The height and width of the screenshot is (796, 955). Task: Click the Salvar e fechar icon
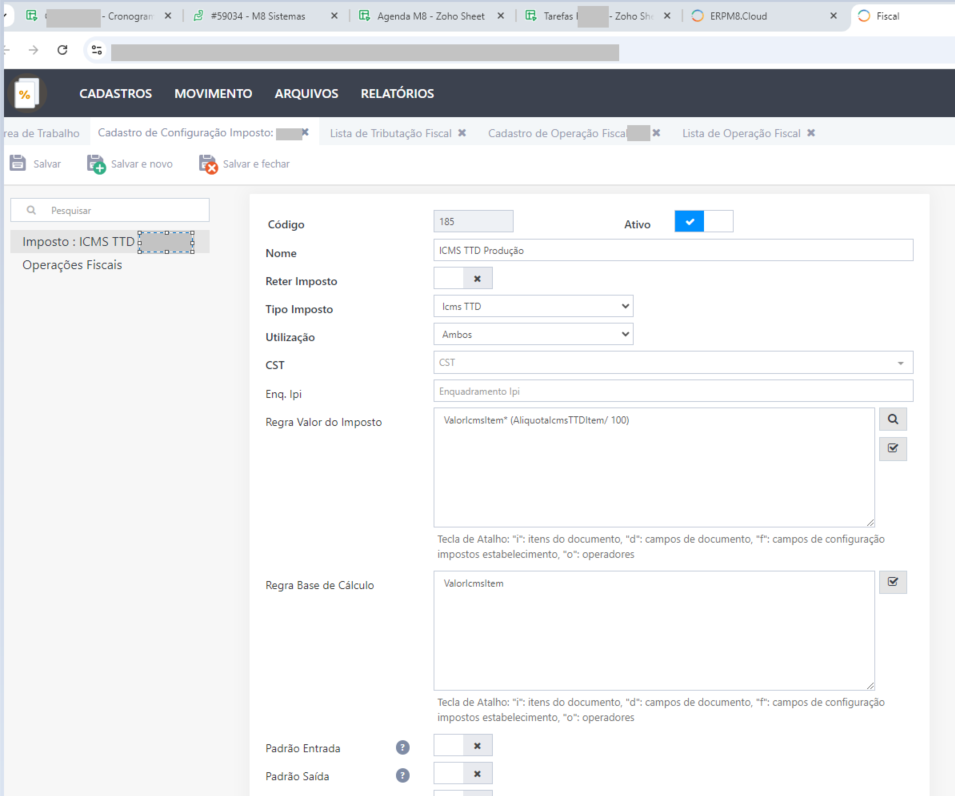tap(208, 164)
